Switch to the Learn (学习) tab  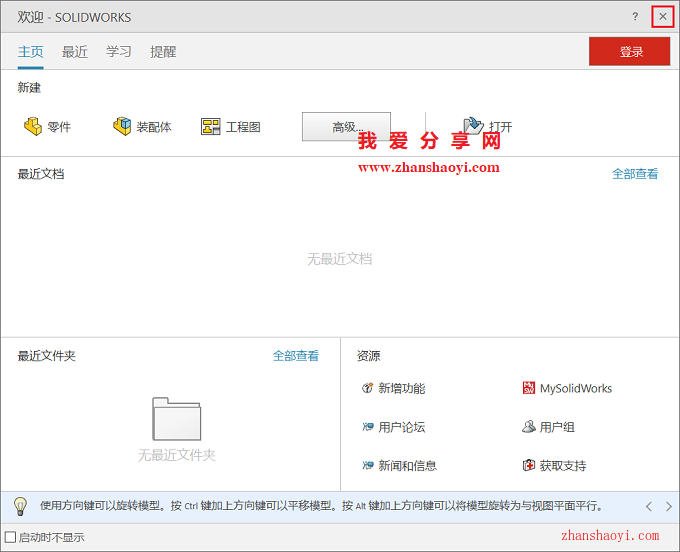coord(118,52)
